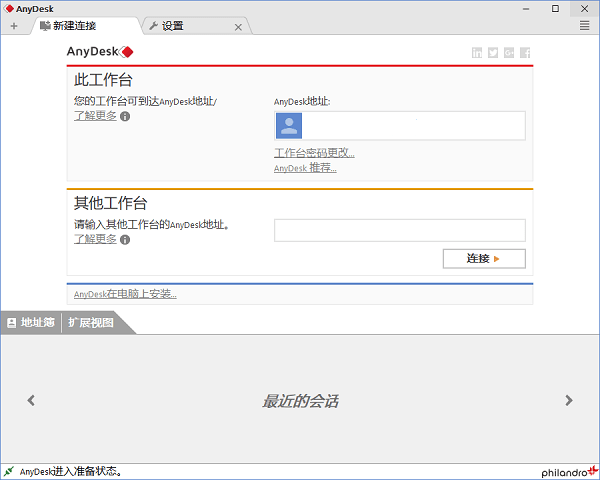
Task: Open the Google+ share icon
Action: (509, 53)
